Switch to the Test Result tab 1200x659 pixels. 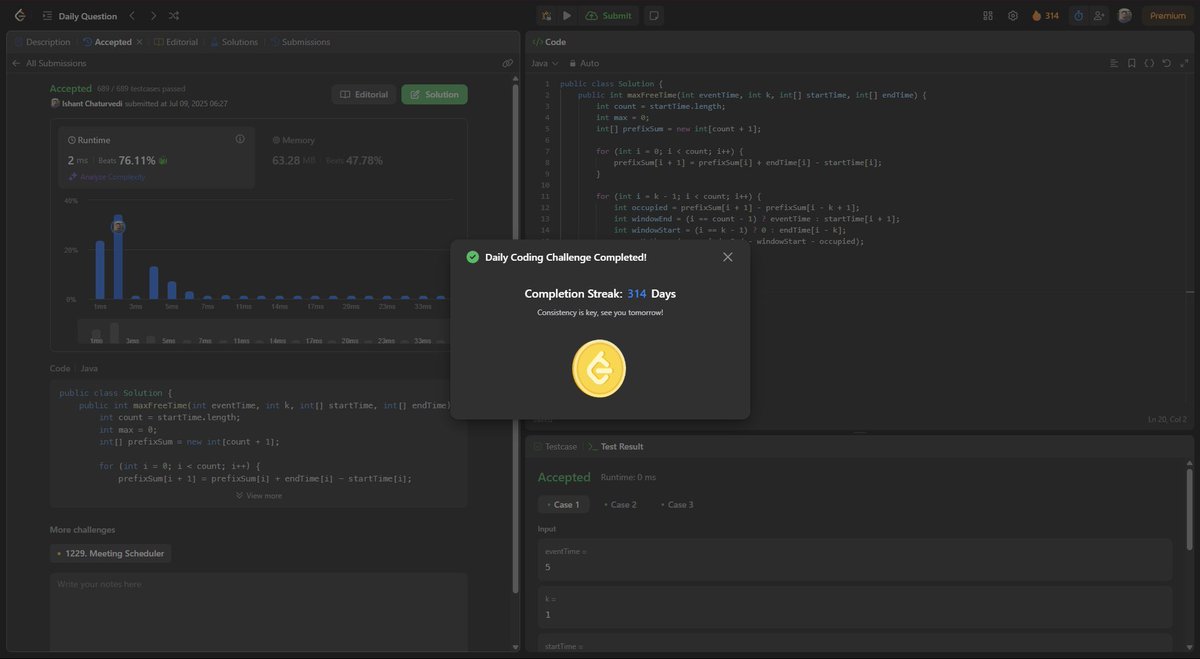tap(616, 446)
